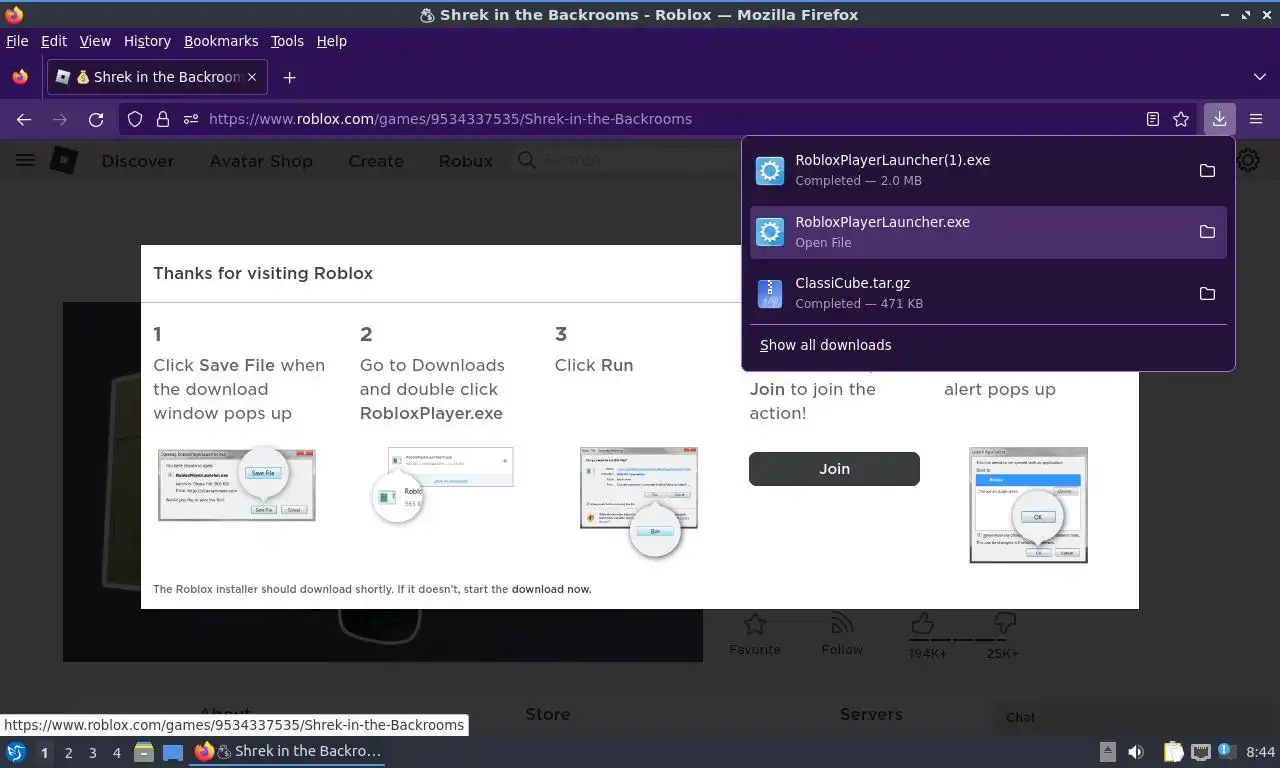The image size is (1280, 768).
Task: Go back one page
Action: point(24,119)
